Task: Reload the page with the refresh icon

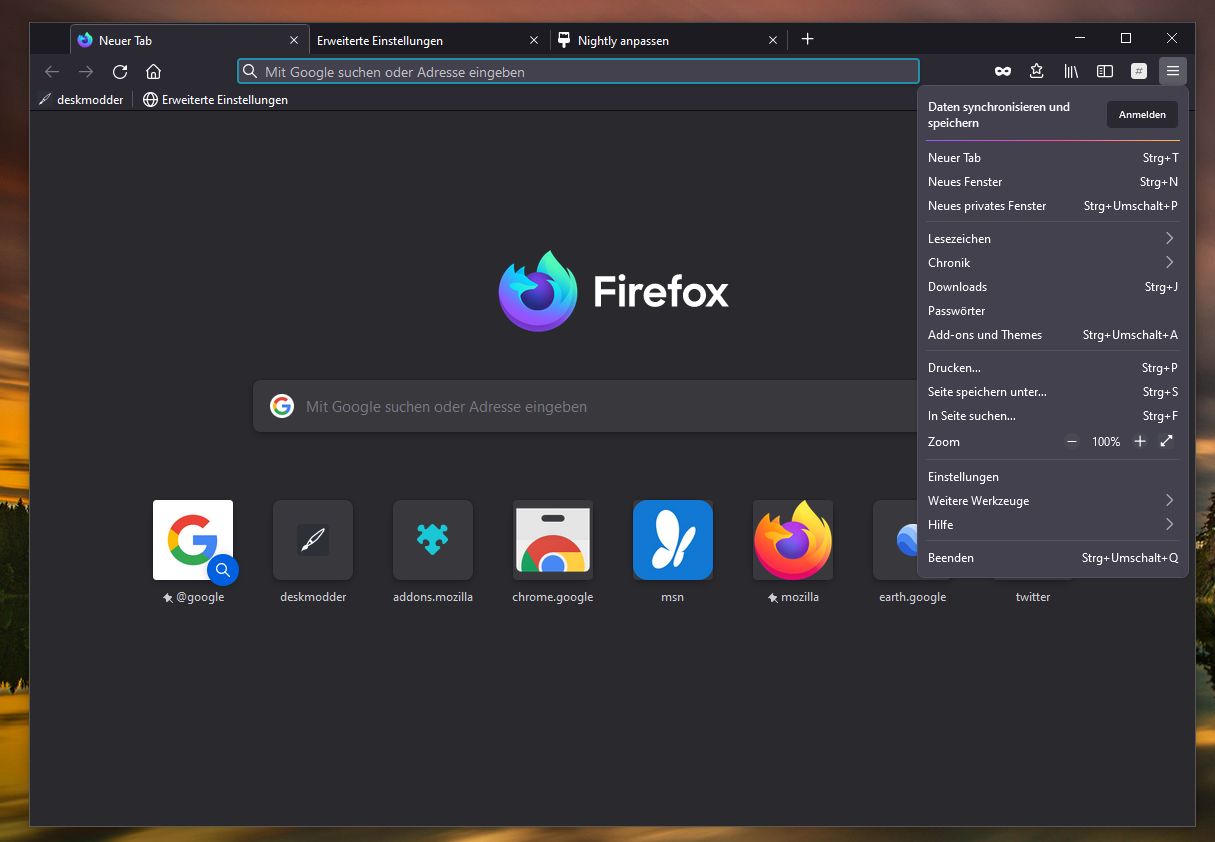Action: (x=120, y=71)
